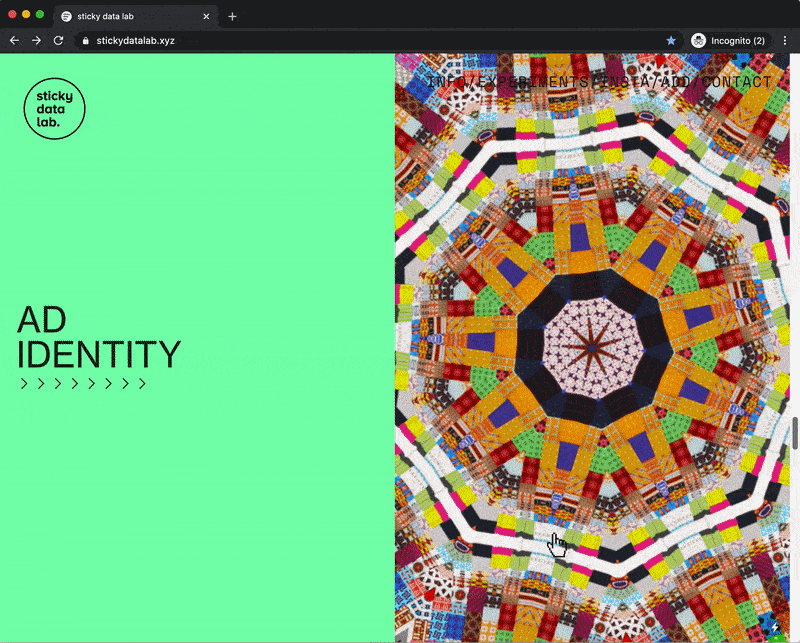Click the browser forward arrow
The width and height of the screenshot is (800, 643).
[36, 40]
